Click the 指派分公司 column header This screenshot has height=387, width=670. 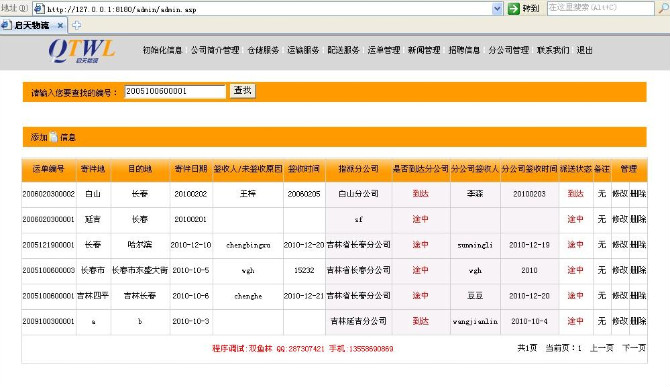coord(359,169)
